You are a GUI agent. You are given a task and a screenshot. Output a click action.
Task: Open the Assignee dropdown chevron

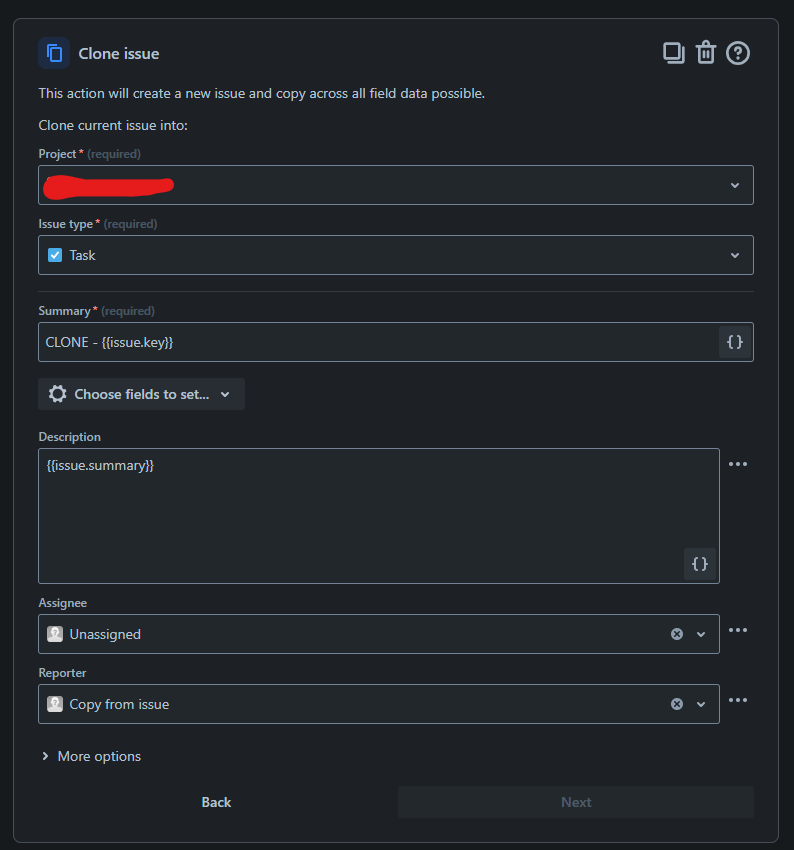[700, 633]
